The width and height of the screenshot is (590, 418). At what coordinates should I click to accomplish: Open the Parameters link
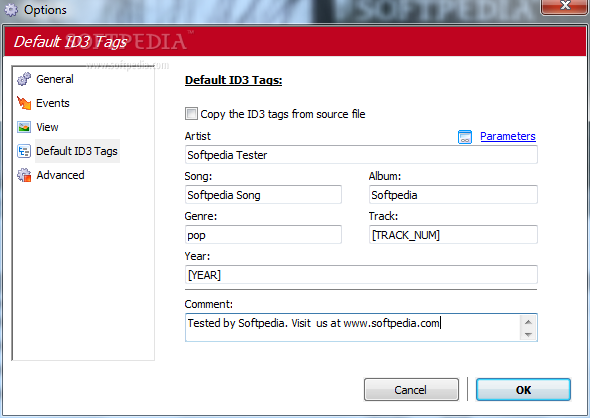508,136
